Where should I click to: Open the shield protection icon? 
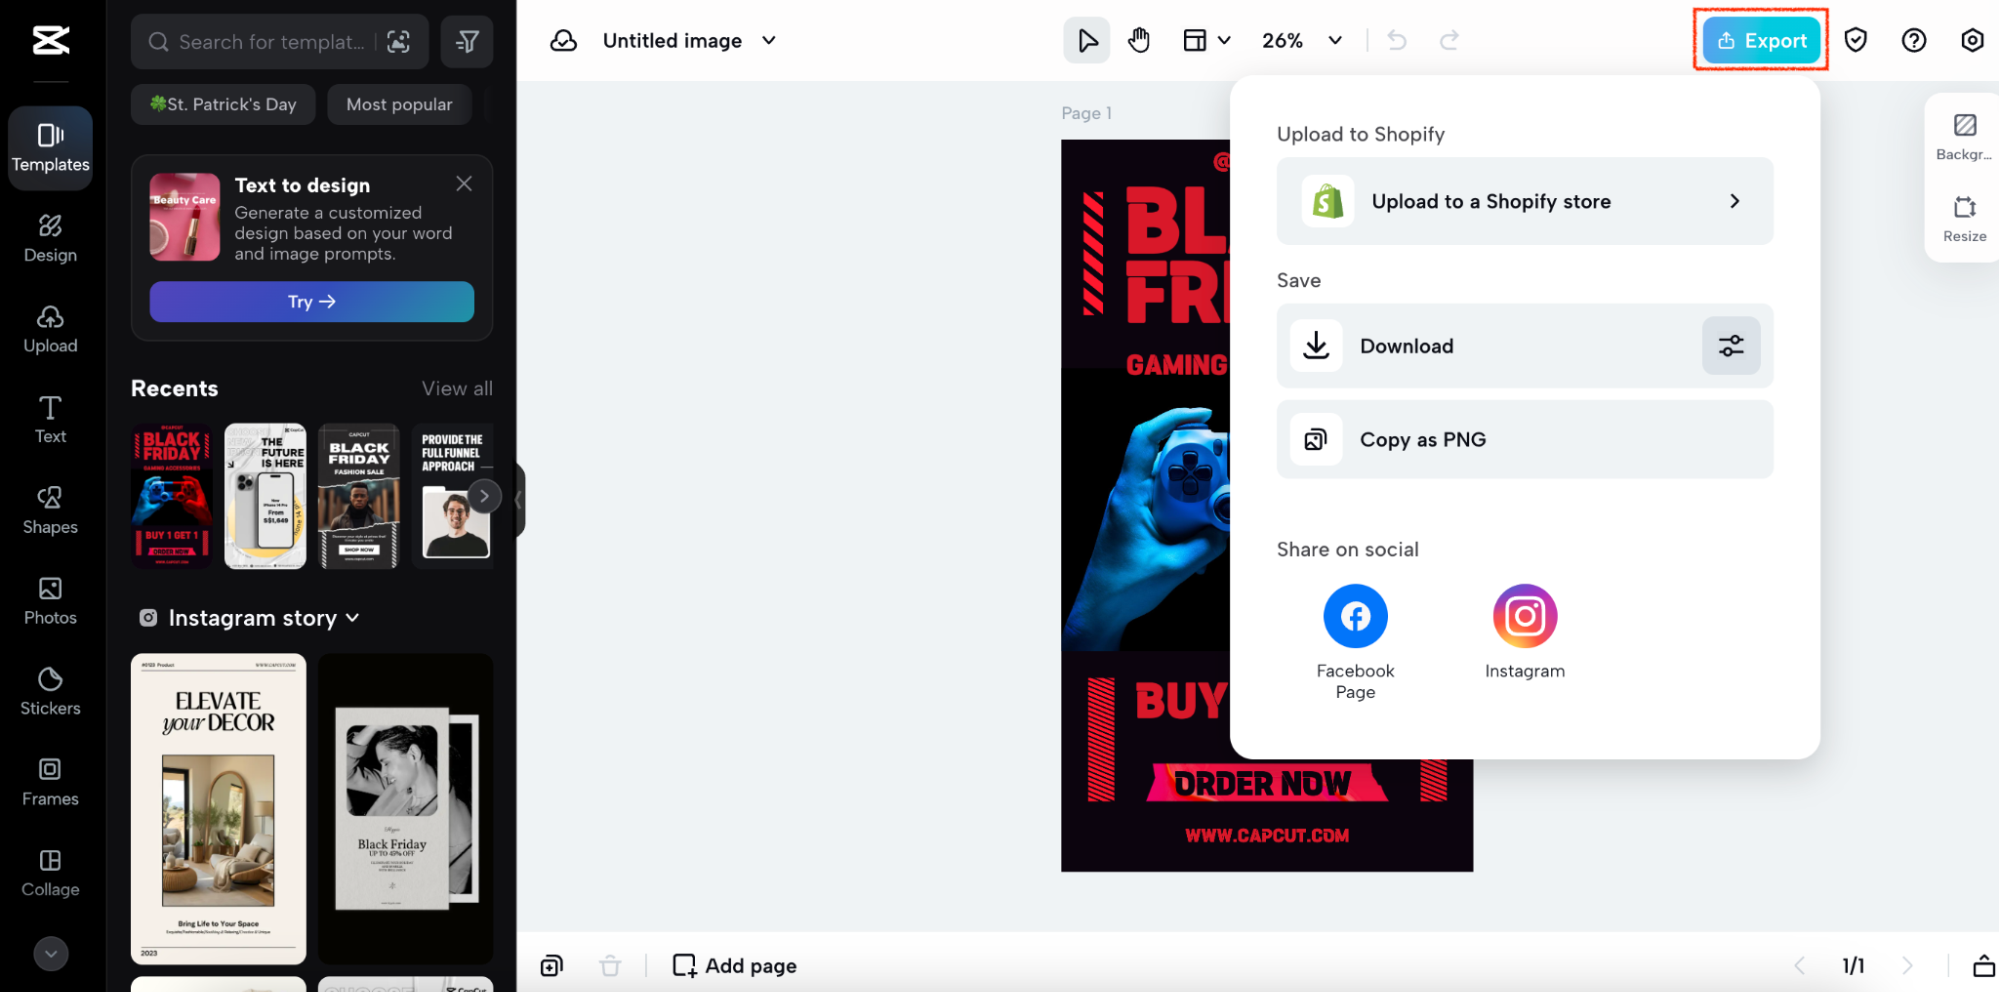click(1856, 41)
